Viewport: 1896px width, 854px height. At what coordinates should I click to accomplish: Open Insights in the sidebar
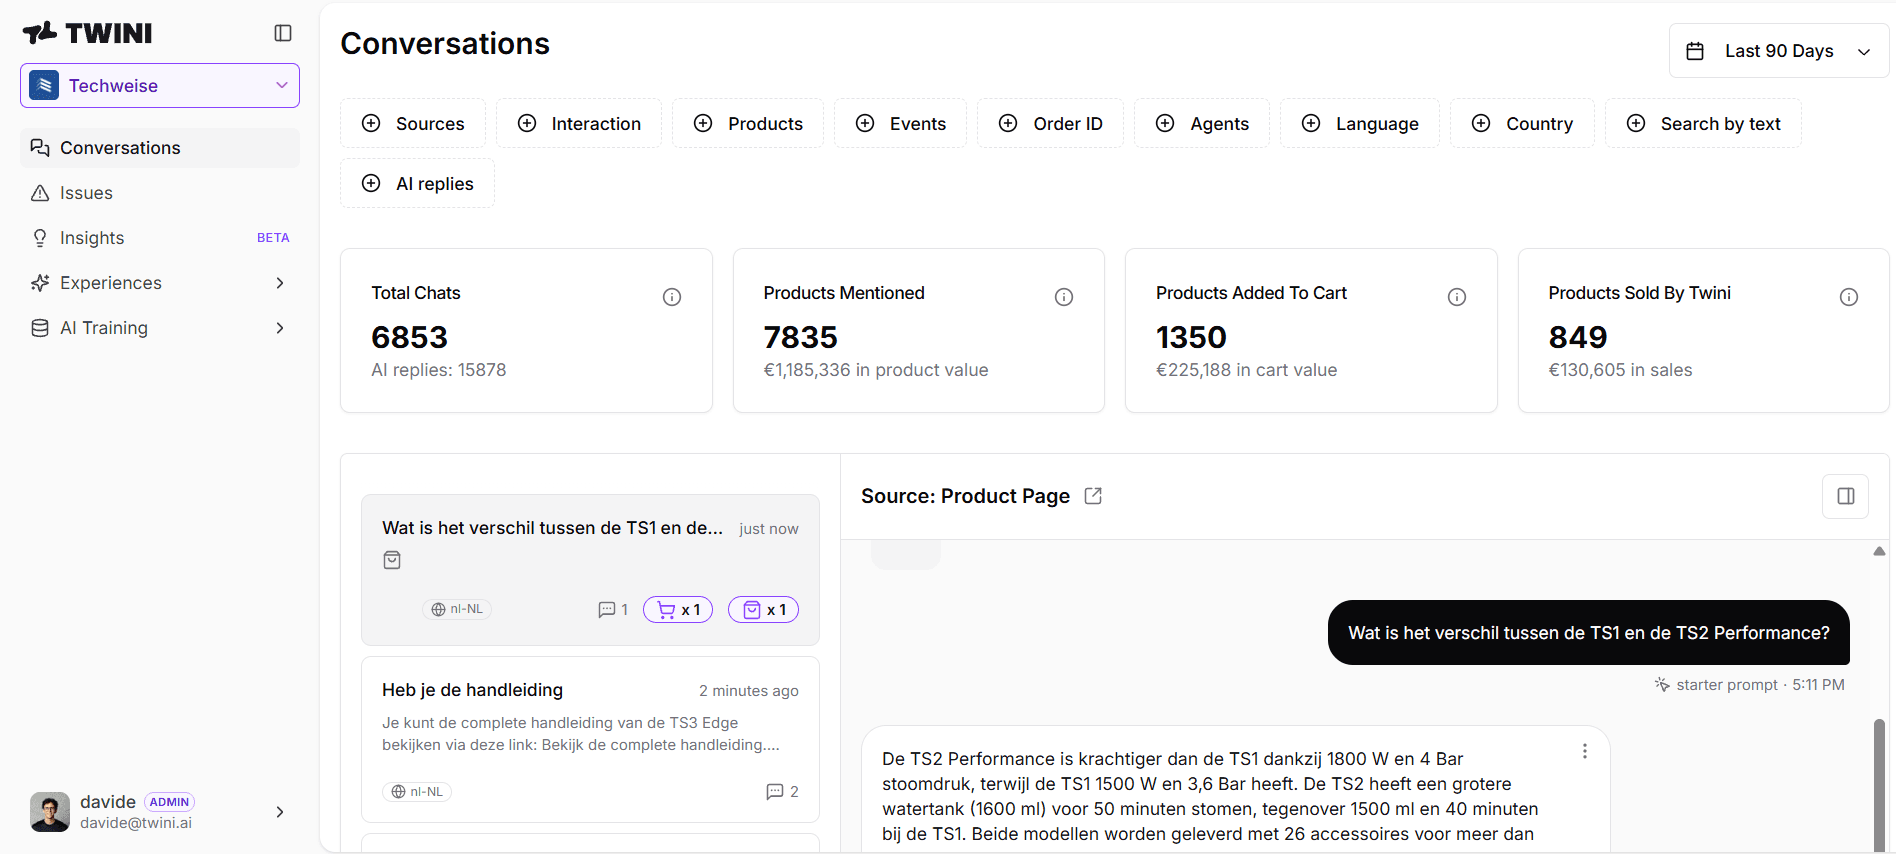160,238
